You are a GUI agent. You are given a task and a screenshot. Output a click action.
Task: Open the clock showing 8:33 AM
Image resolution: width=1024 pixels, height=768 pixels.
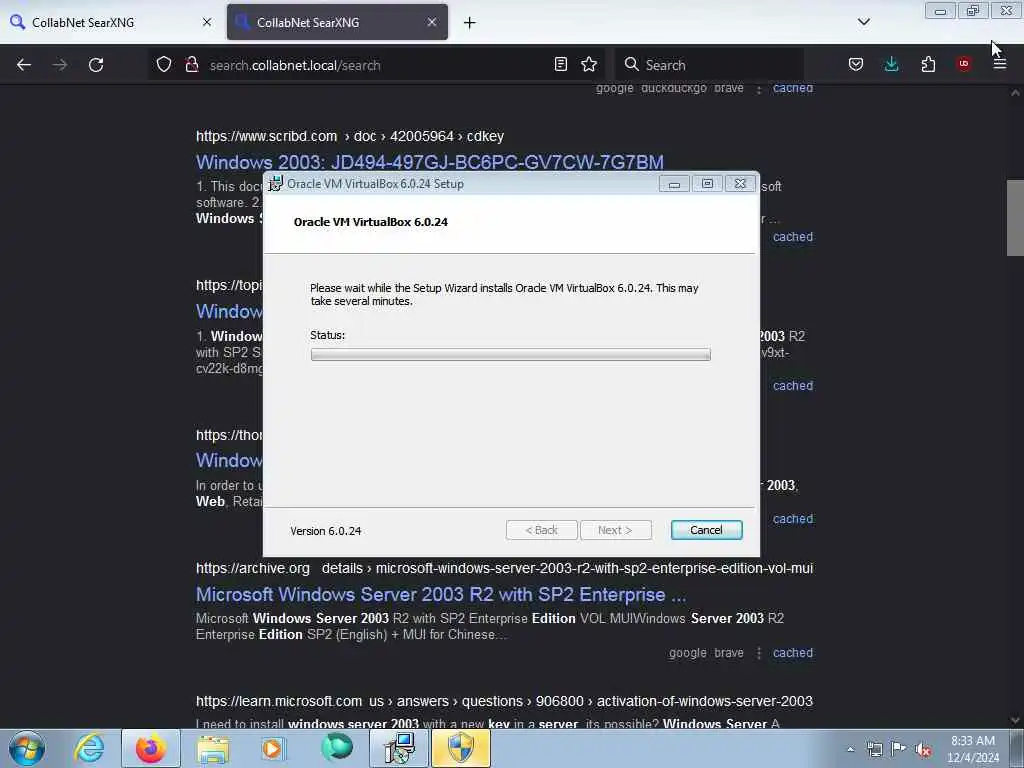click(x=973, y=749)
